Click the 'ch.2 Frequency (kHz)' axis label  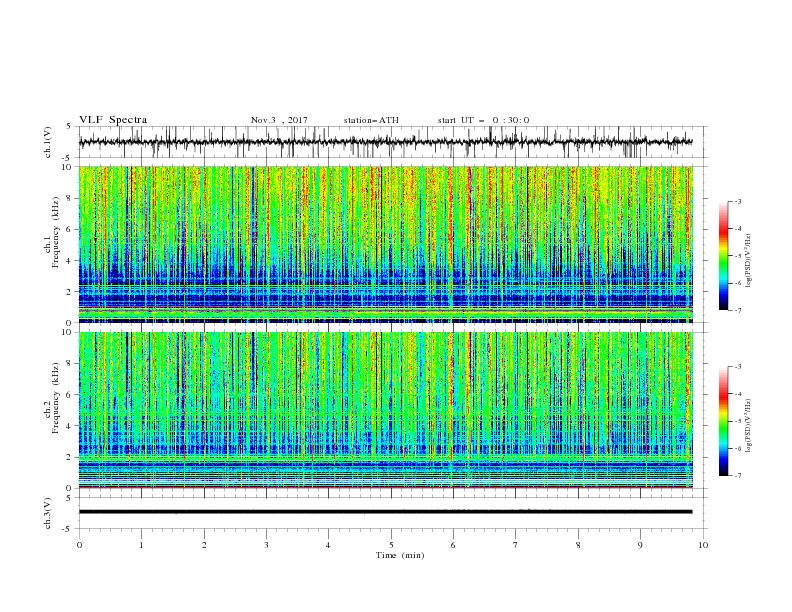[x=52, y=397]
